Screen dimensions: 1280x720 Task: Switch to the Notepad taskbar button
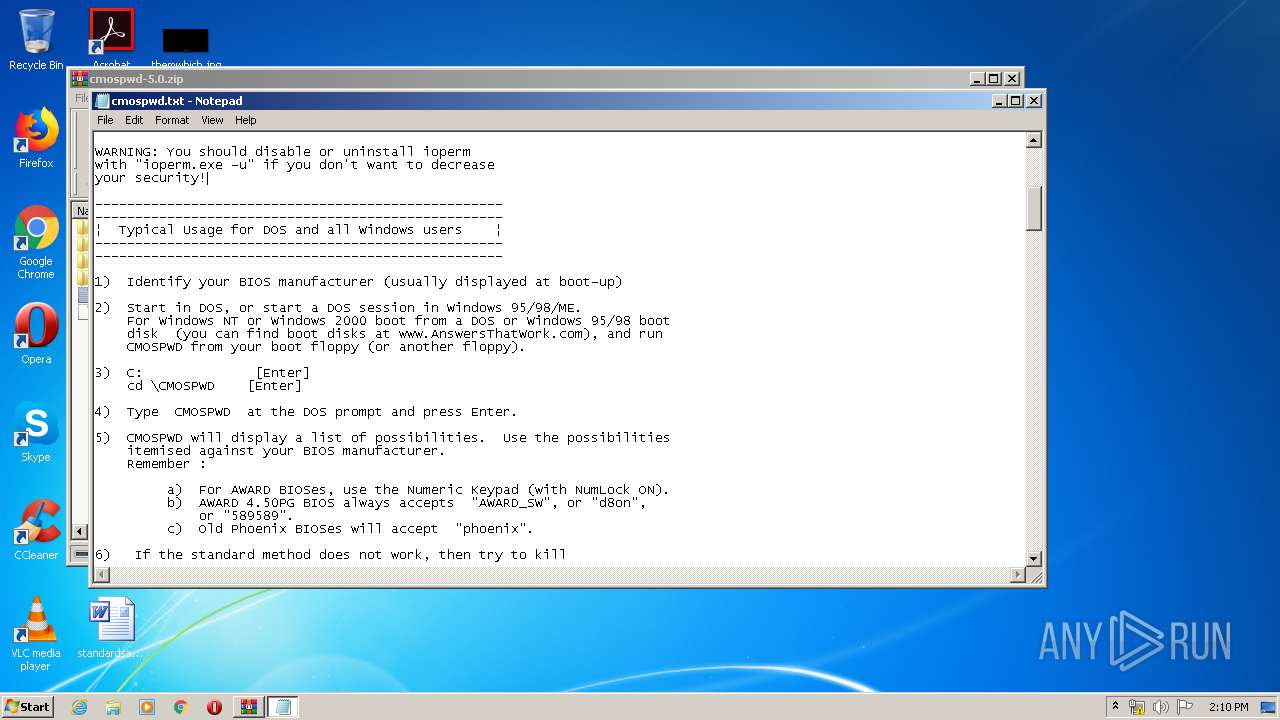coord(283,707)
